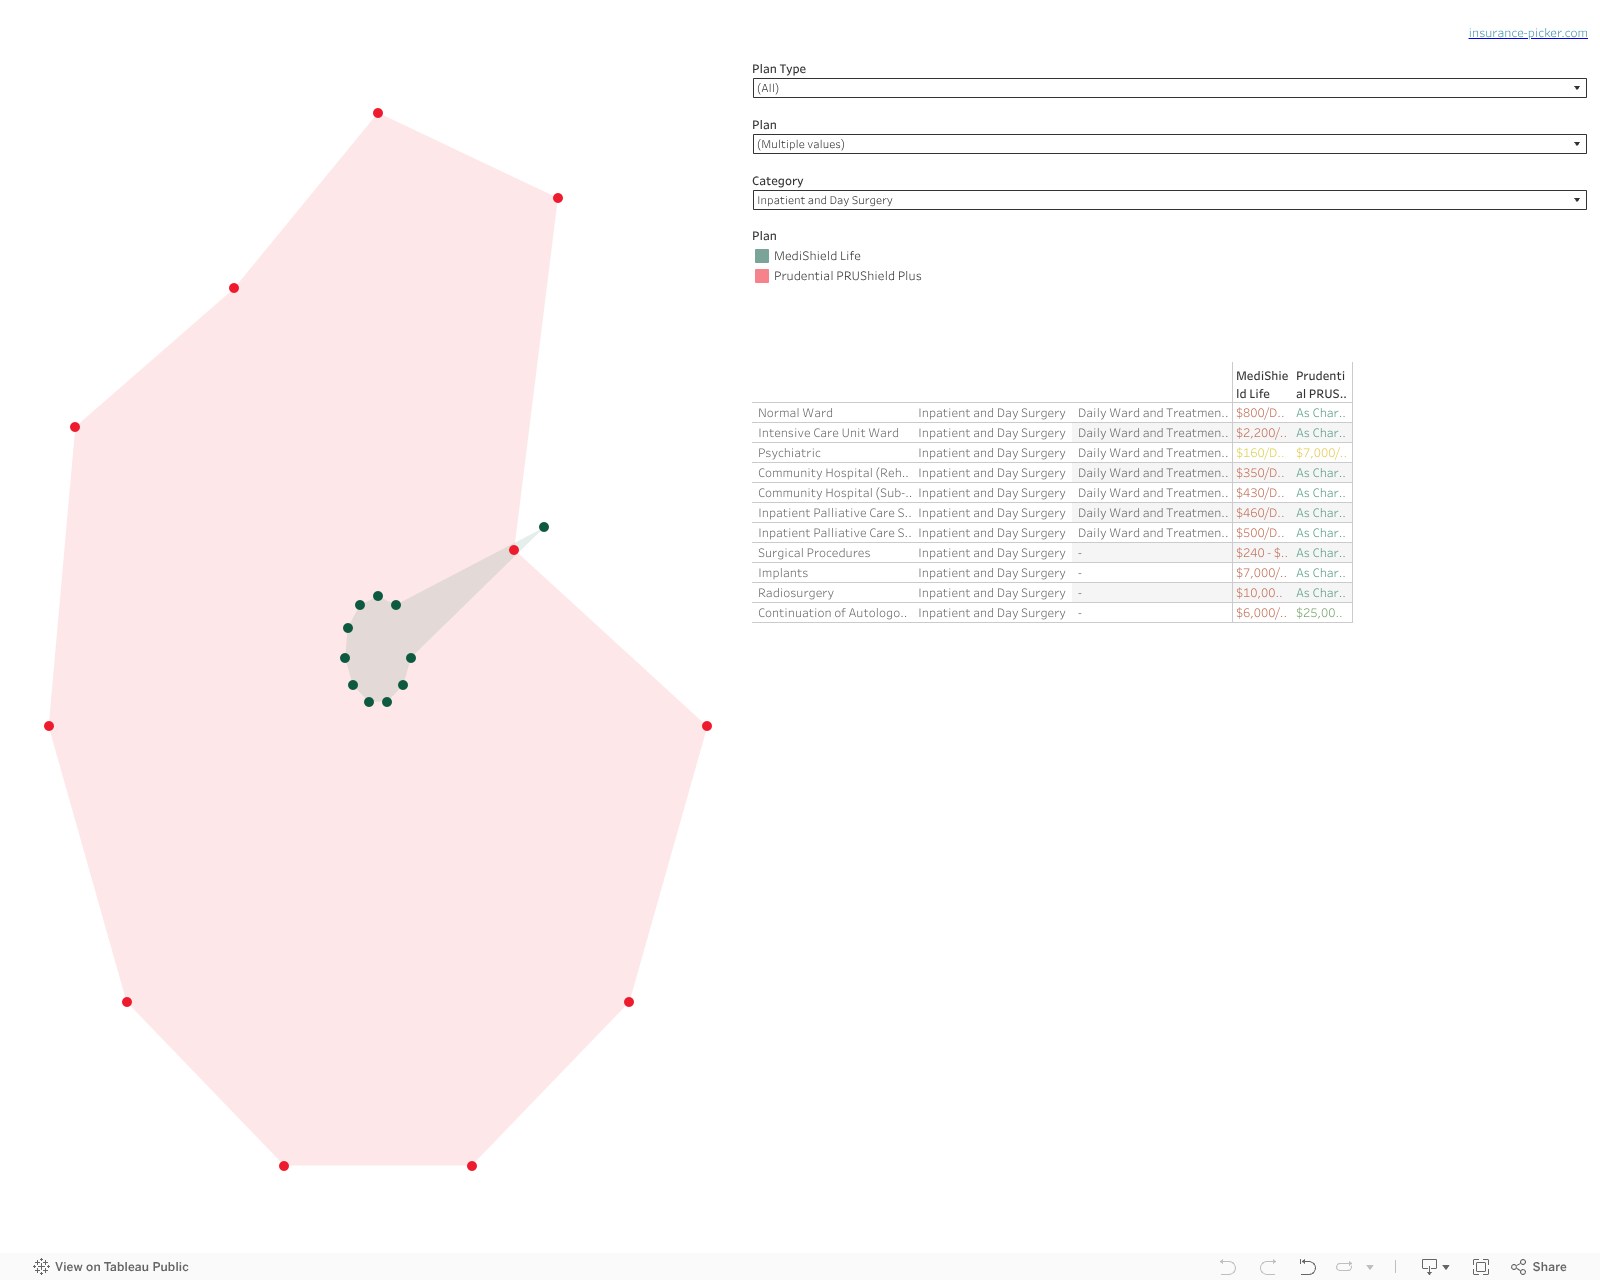Click the $460/D.. Palliative Care value
Viewport: 1600px width, 1280px height.
tap(1260, 513)
